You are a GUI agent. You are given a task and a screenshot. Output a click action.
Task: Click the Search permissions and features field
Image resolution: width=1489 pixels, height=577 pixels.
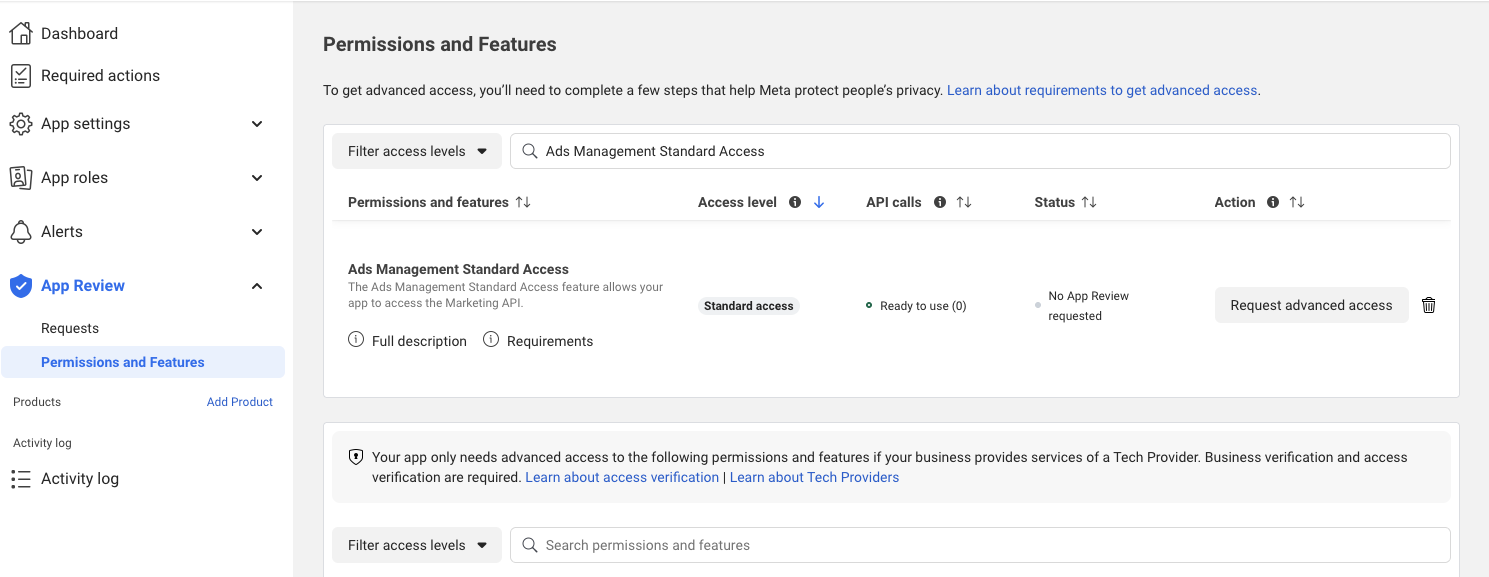pyautogui.click(x=980, y=545)
